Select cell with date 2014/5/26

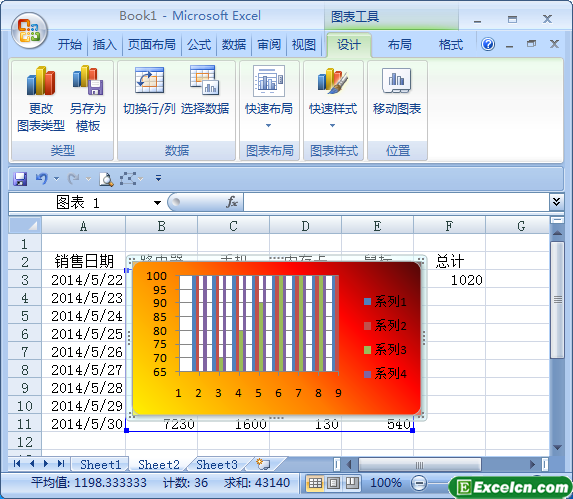(x=83, y=351)
